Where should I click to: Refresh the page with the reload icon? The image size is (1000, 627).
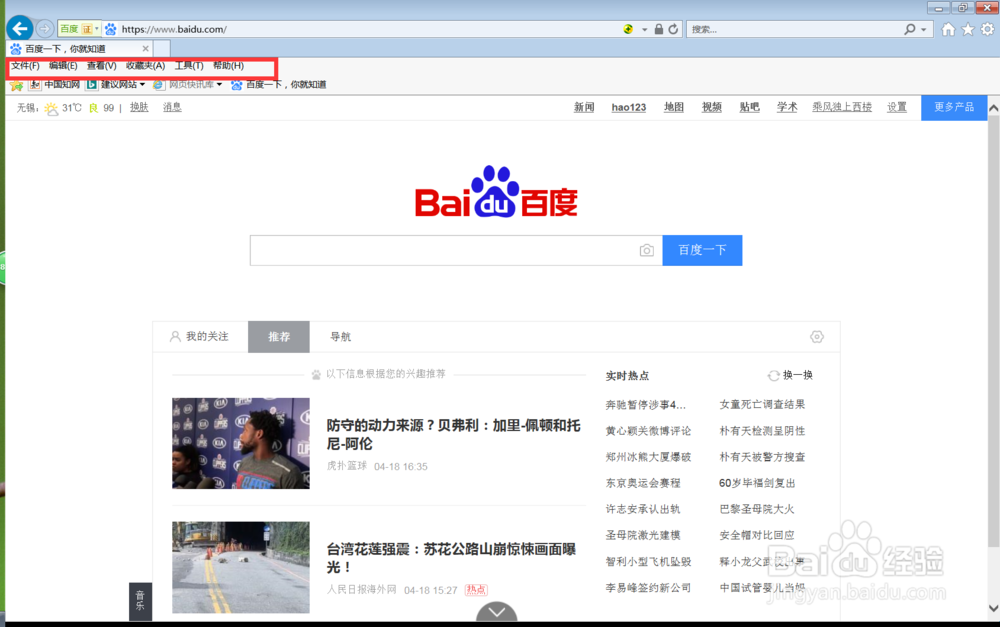click(x=673, y=29)
